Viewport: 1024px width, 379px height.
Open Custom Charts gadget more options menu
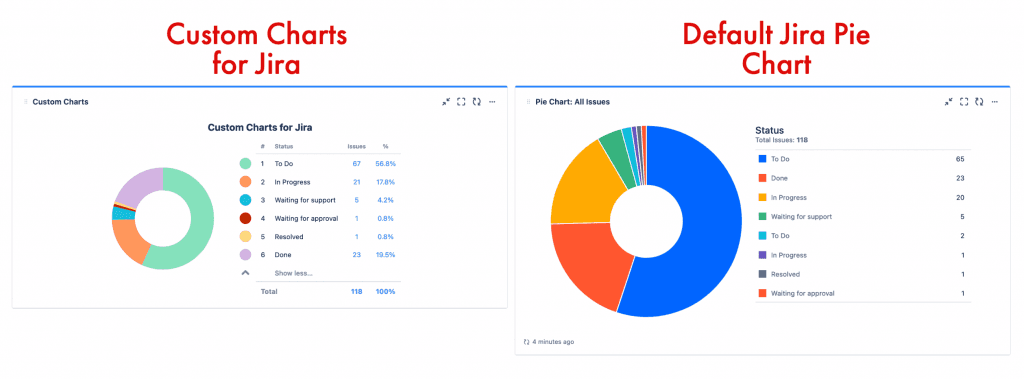pyautogui.click(x=492, y=102)
